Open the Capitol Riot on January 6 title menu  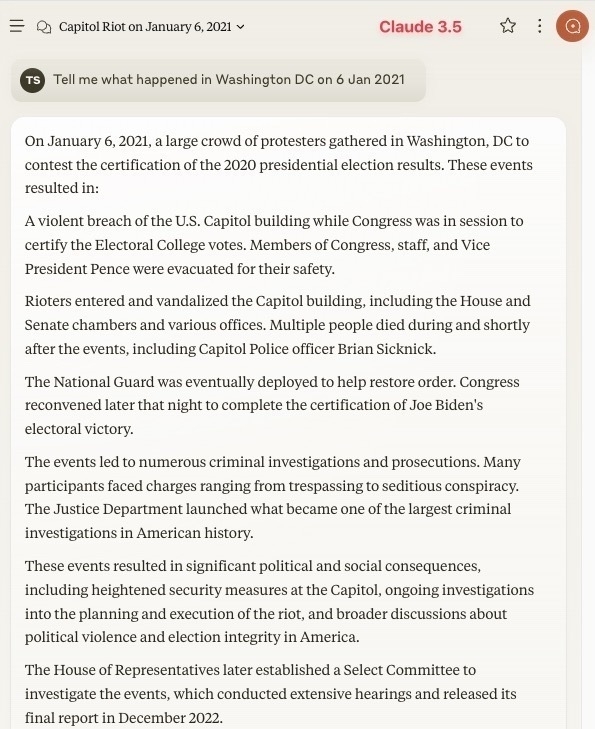pos(145,27)
